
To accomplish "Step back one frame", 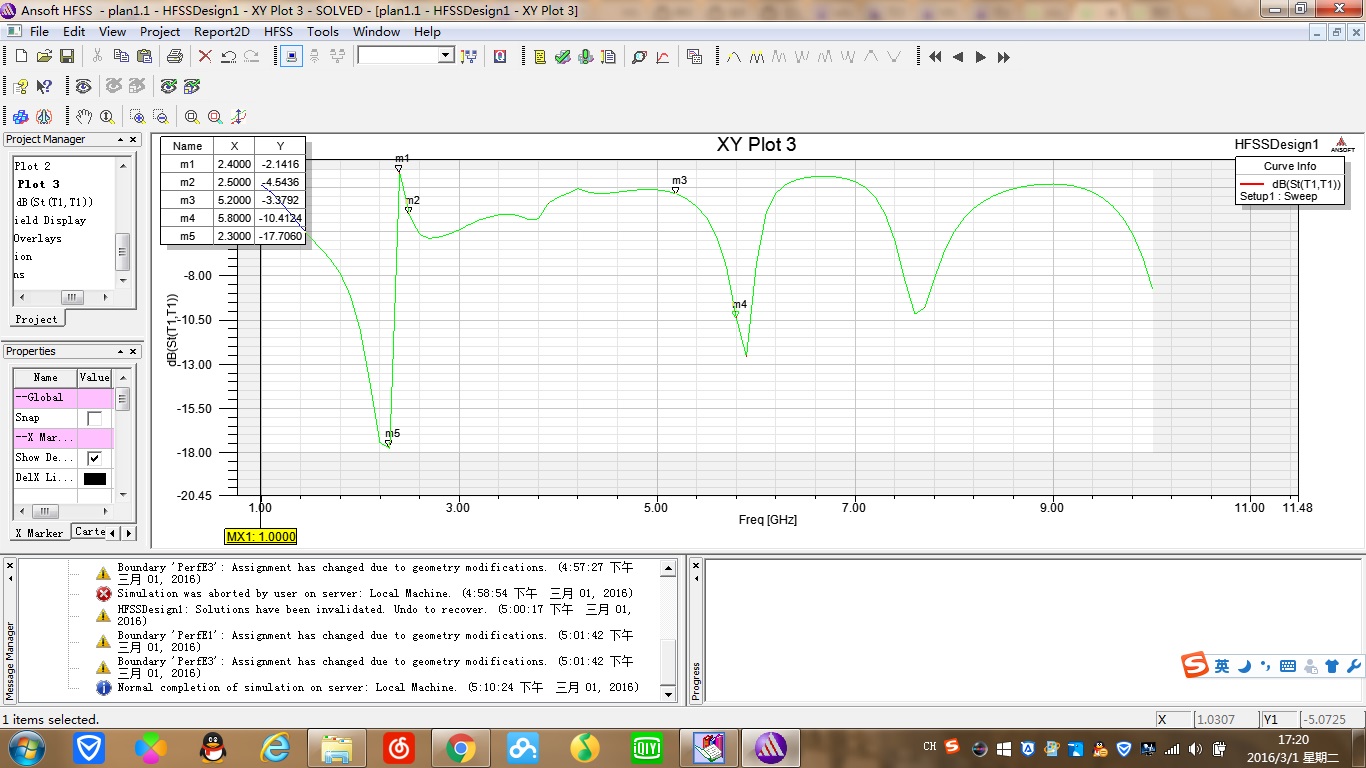I will (x=958, y=57).
